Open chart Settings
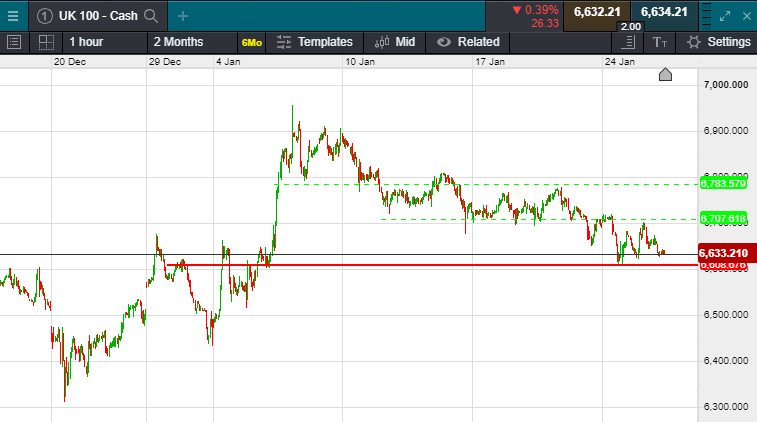Screen dimensions: 757x422 pyautogui.click(x=719, y=42)
